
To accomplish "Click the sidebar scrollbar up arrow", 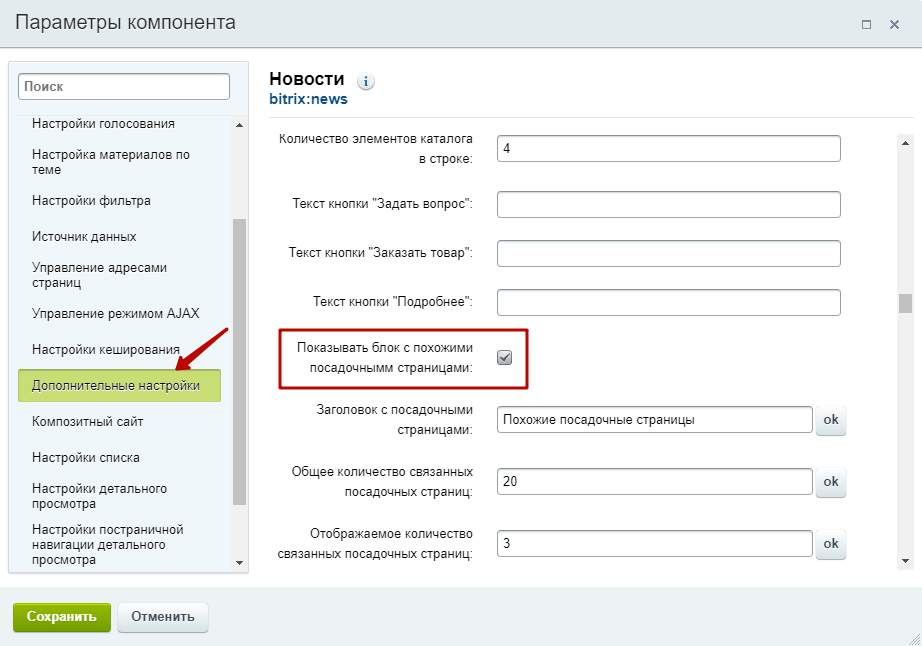I will (x=239, y=125).
